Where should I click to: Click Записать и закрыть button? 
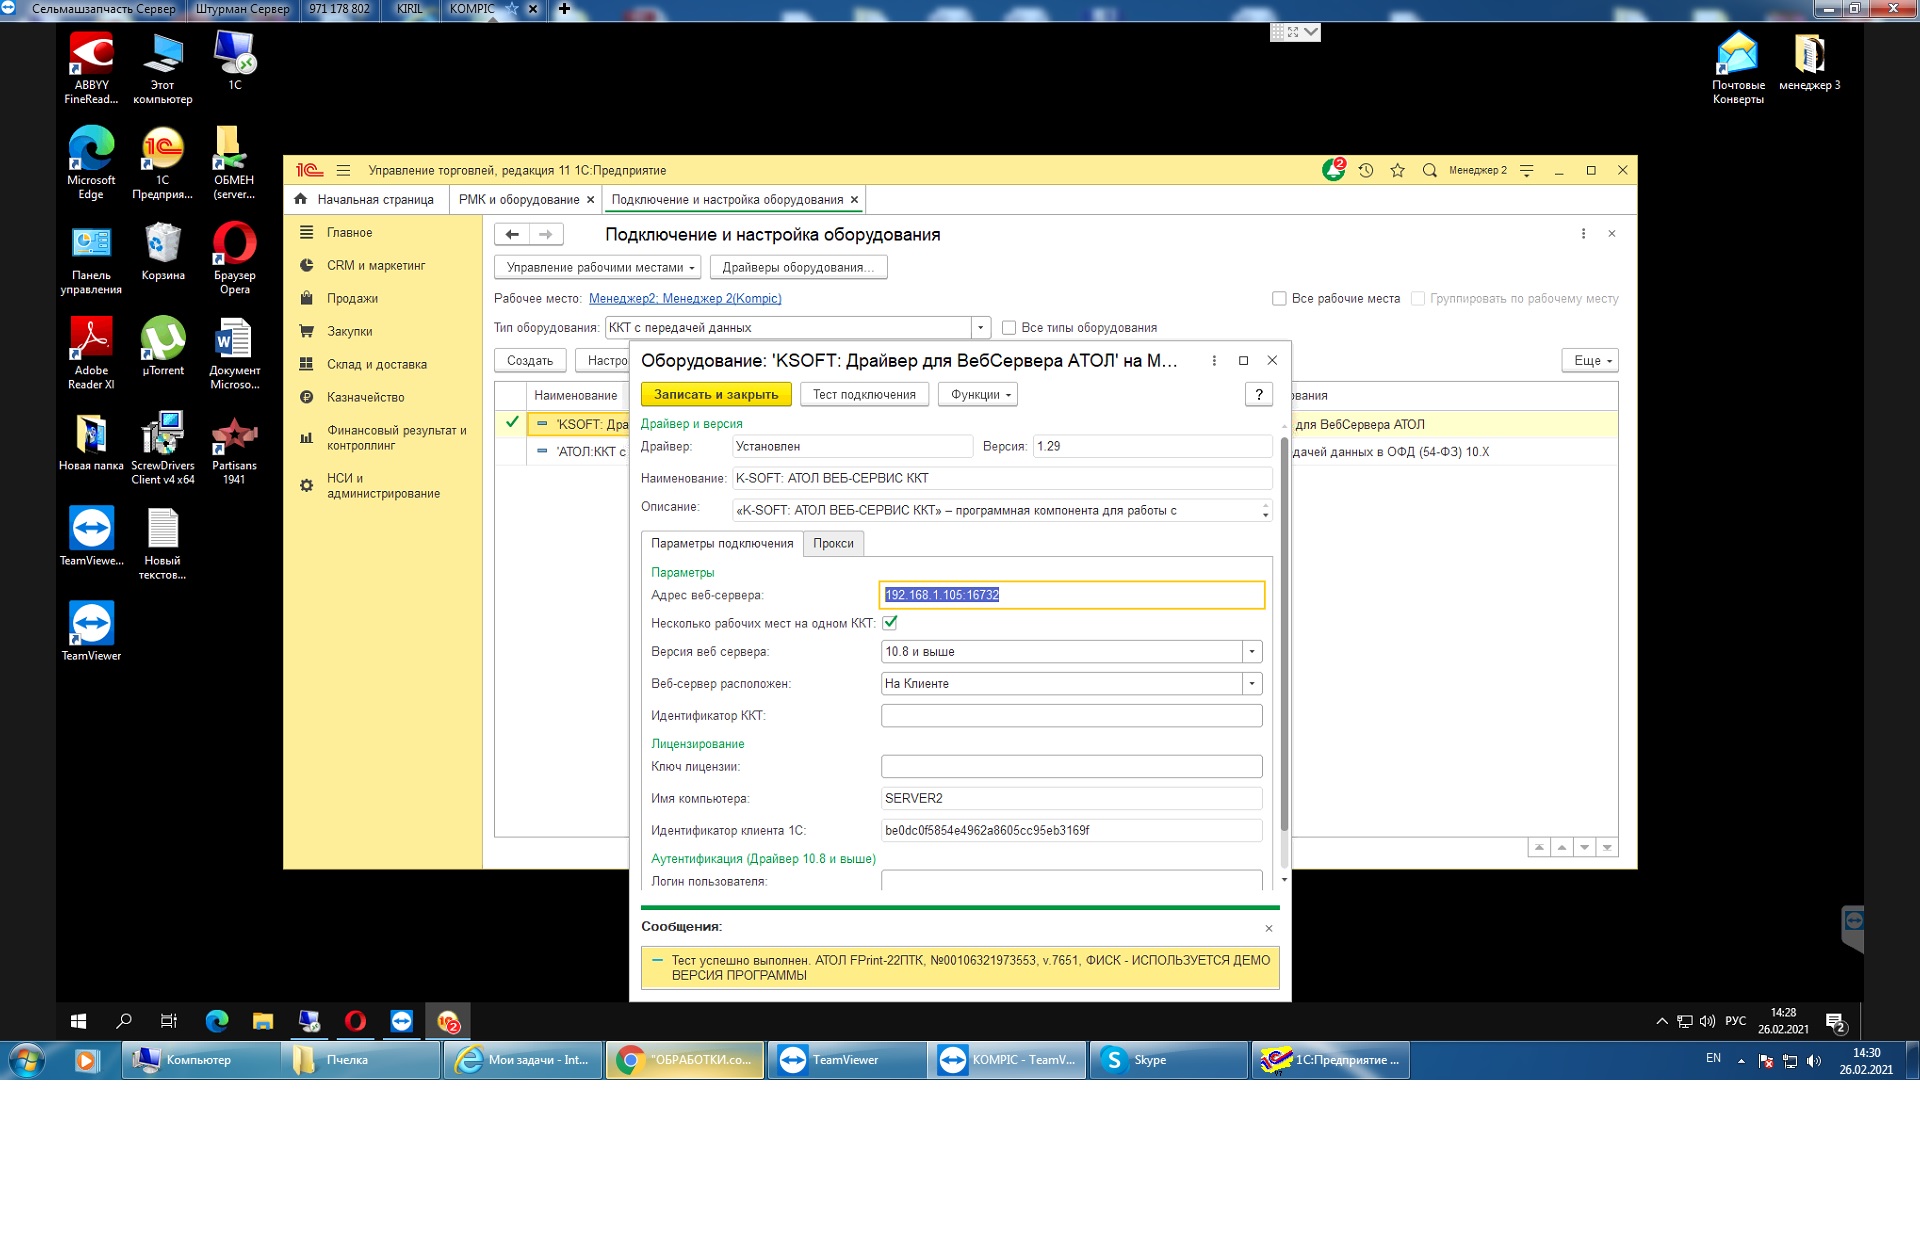click(716, 394)
